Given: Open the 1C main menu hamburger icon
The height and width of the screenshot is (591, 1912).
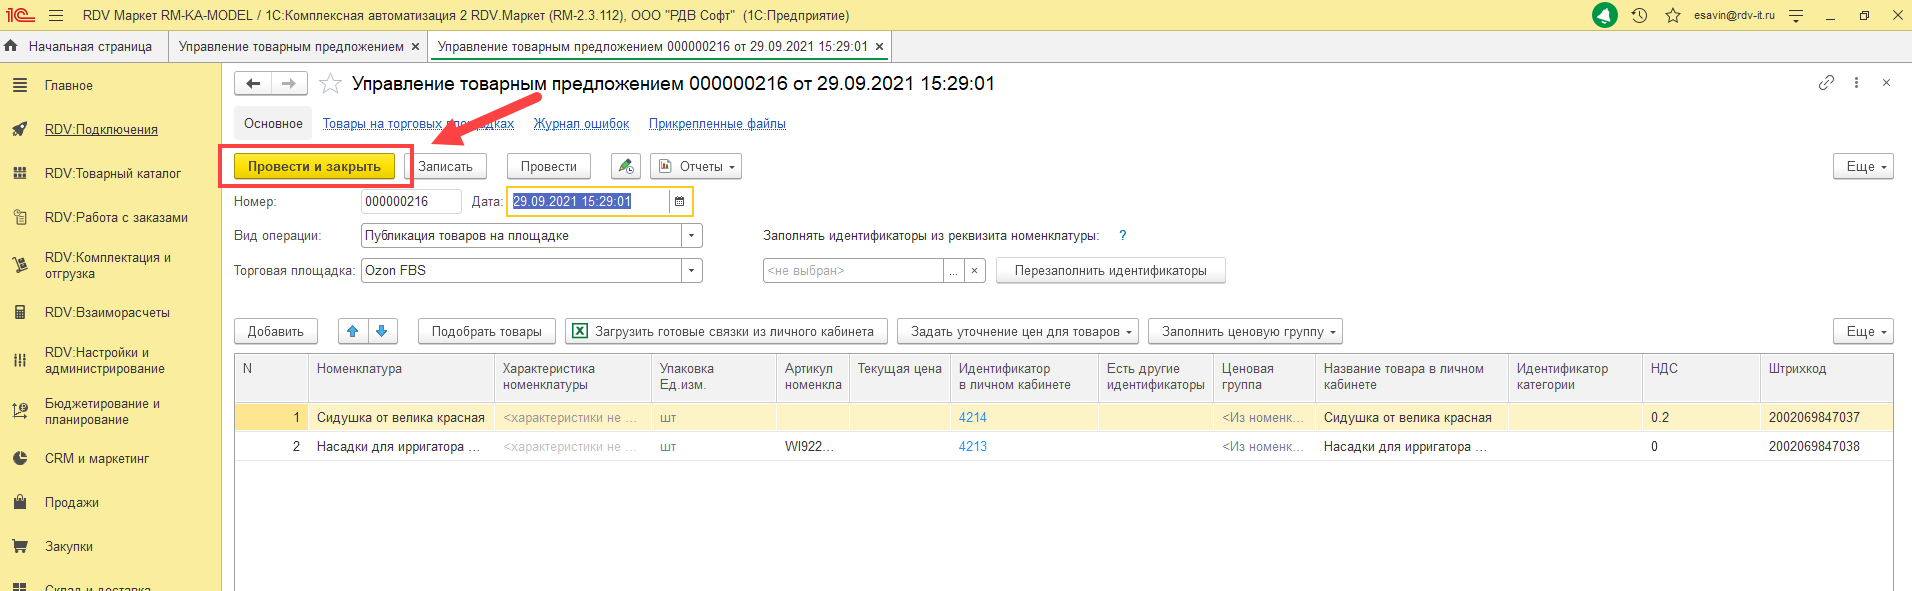Looking at the screenshot, I should [x=56, y=15].
